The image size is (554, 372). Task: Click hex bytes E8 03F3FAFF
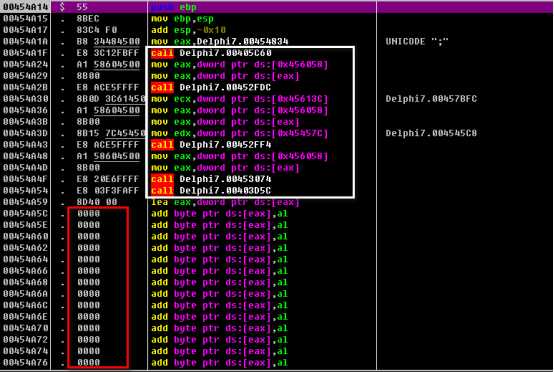tap(108, 190)
